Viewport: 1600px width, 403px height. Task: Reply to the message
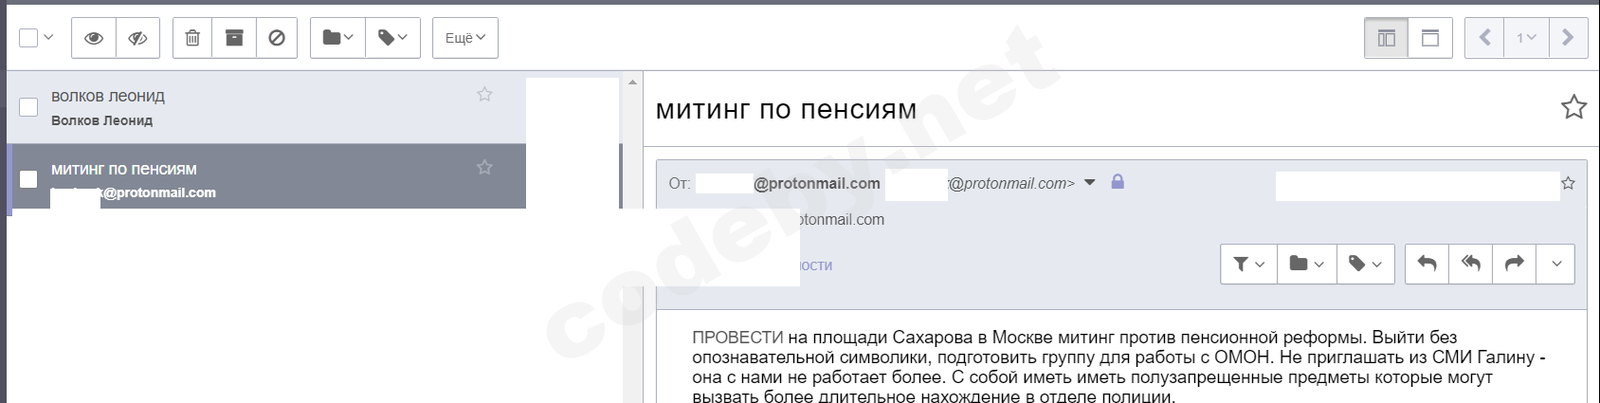[1427, 264]
